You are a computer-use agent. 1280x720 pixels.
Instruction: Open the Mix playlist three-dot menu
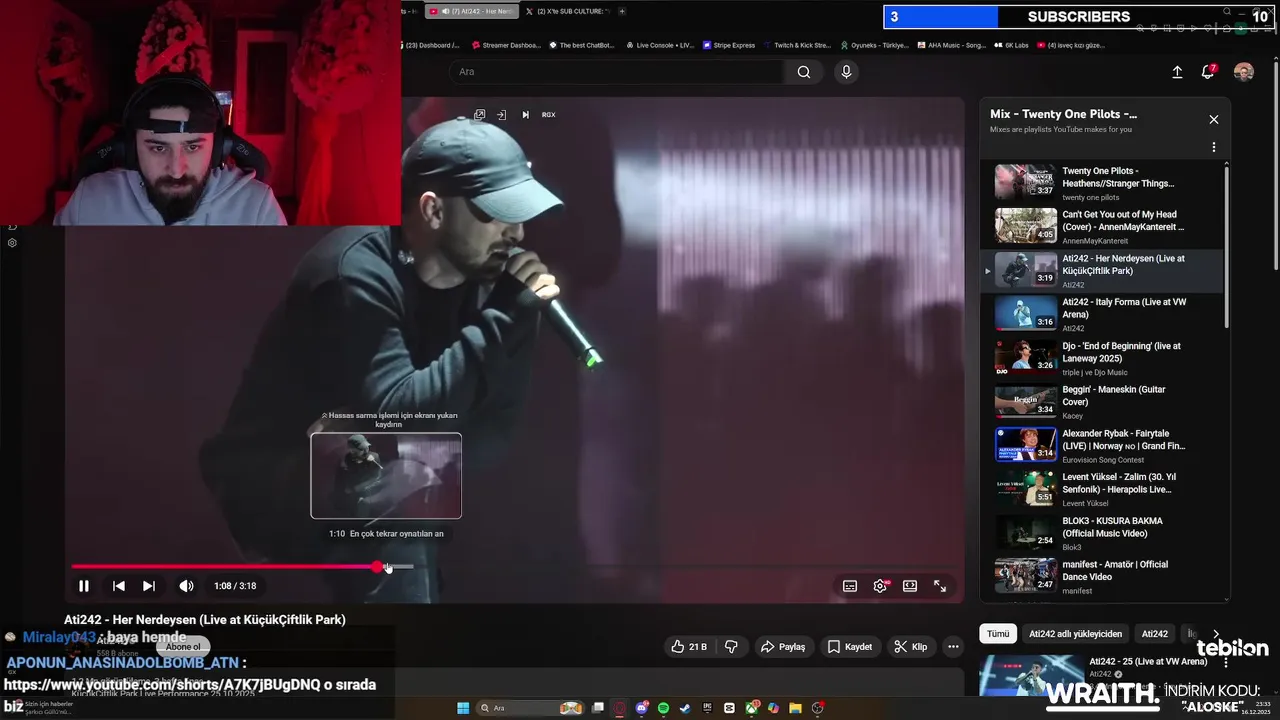(x=1214, y=147)
